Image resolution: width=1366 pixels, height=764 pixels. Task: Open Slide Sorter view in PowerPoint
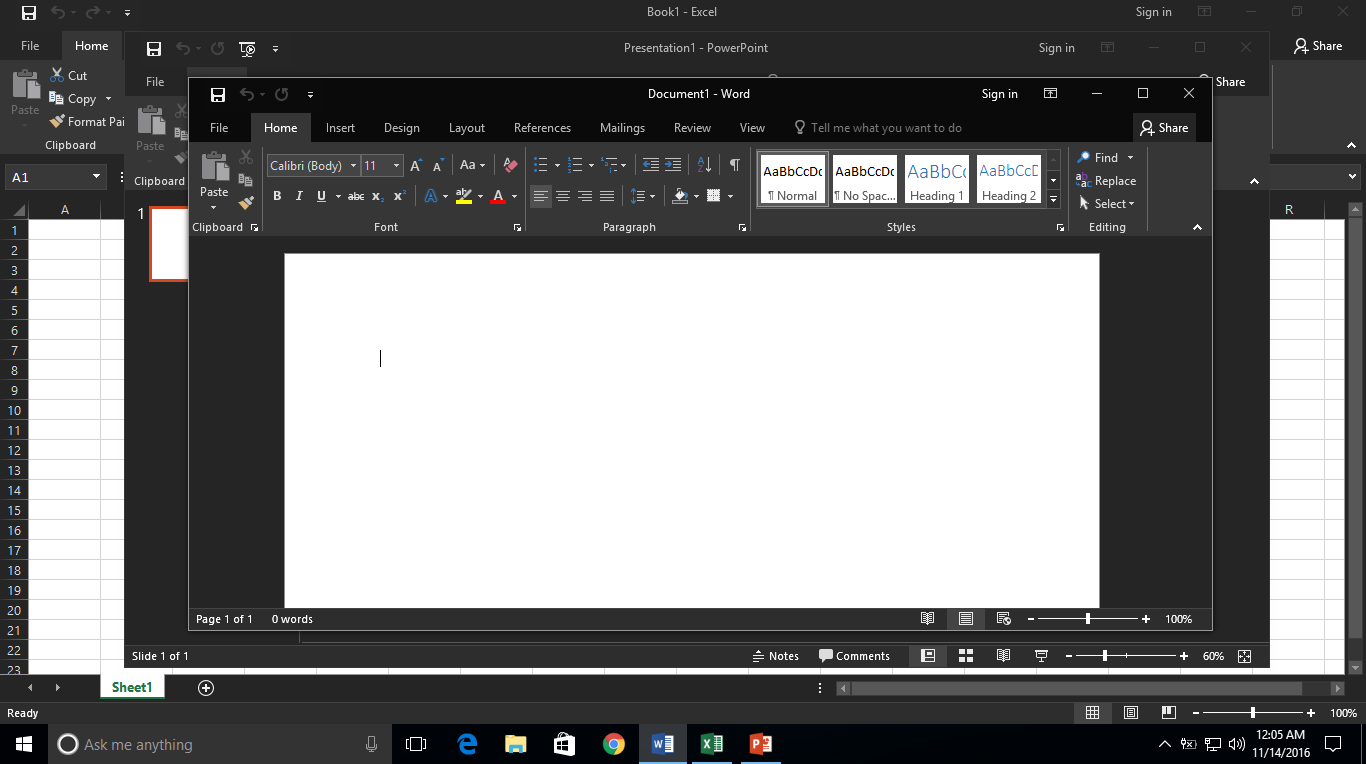(966, 656)
